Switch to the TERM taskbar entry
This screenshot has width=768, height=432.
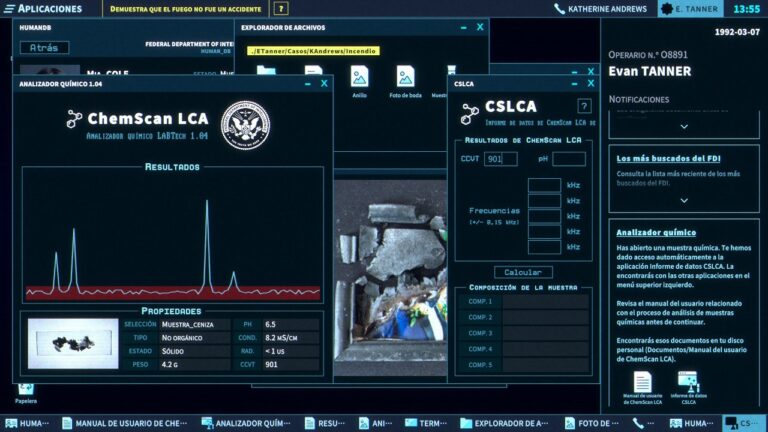click(426, 423)
